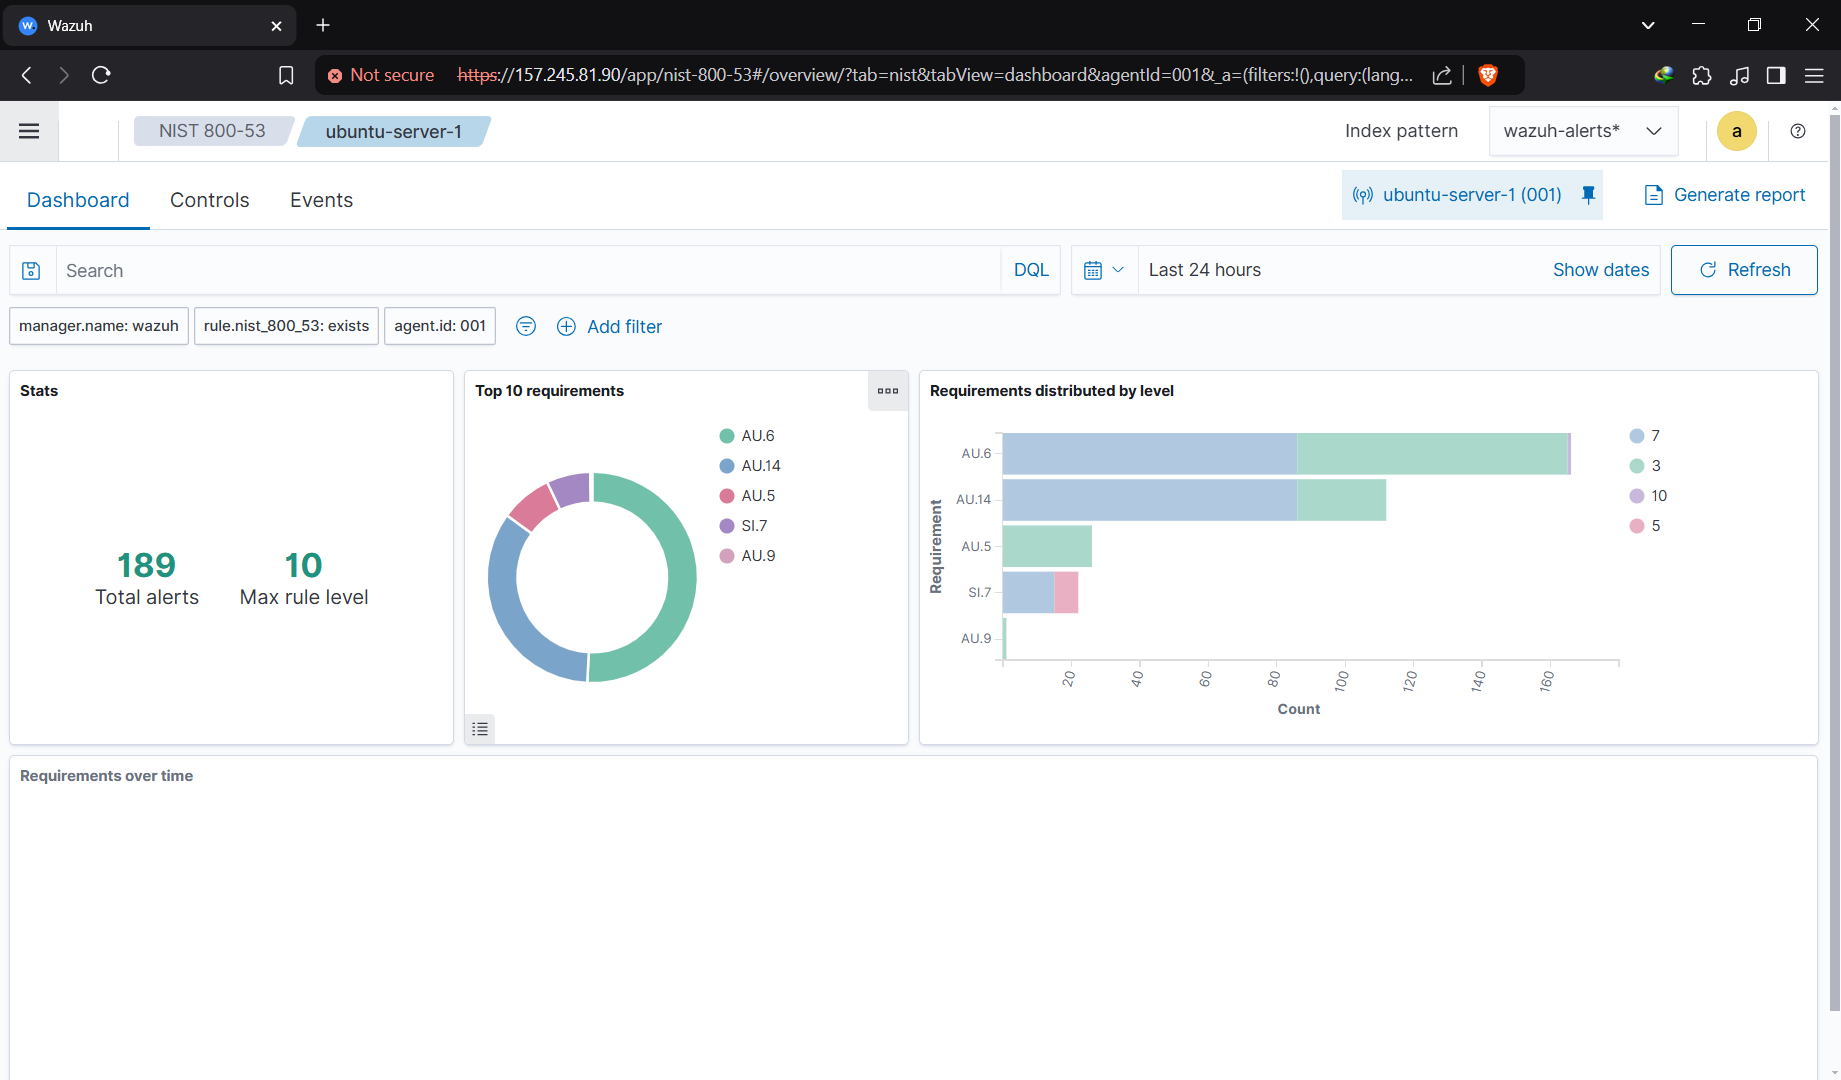The width and height of the screenshot is (1841, 1080).
Task: Toggle AU.9 series in pie legend
Action: pyautogui.click(x=747, y=556)
